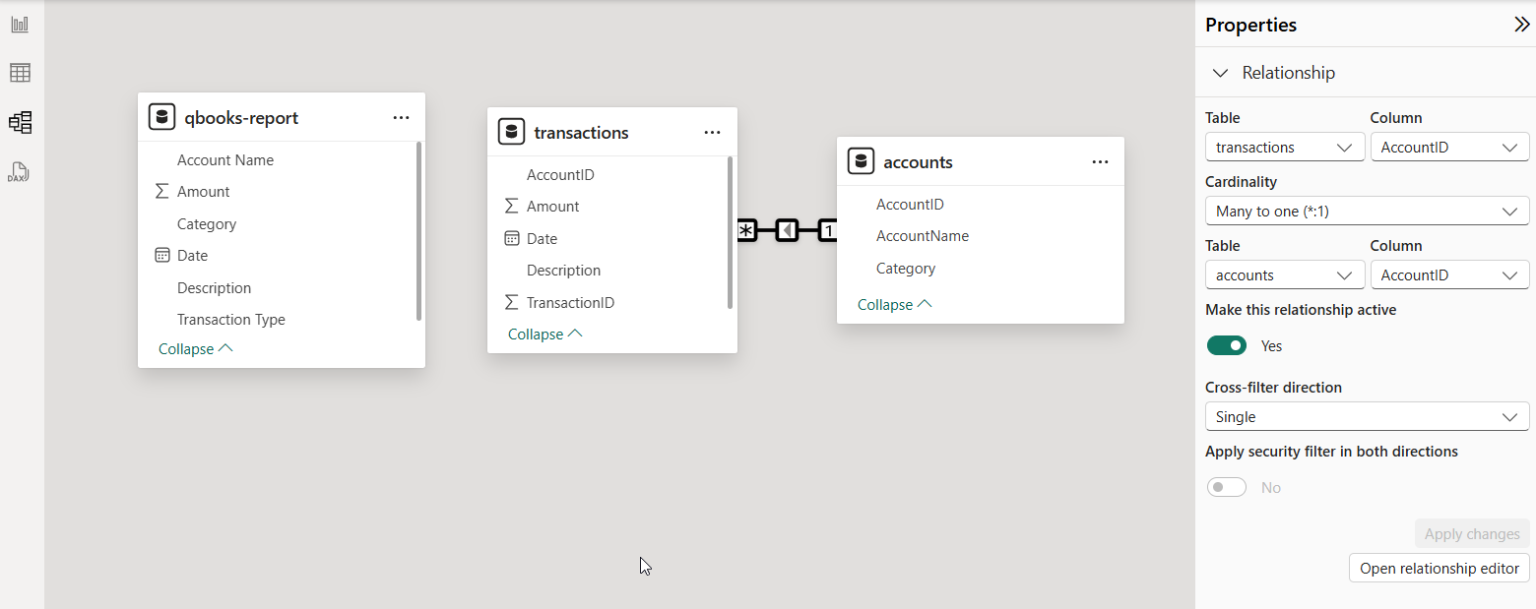Open the DAX query view
Viewport: 1536px width, 609px height.
(x=19, y=171)
